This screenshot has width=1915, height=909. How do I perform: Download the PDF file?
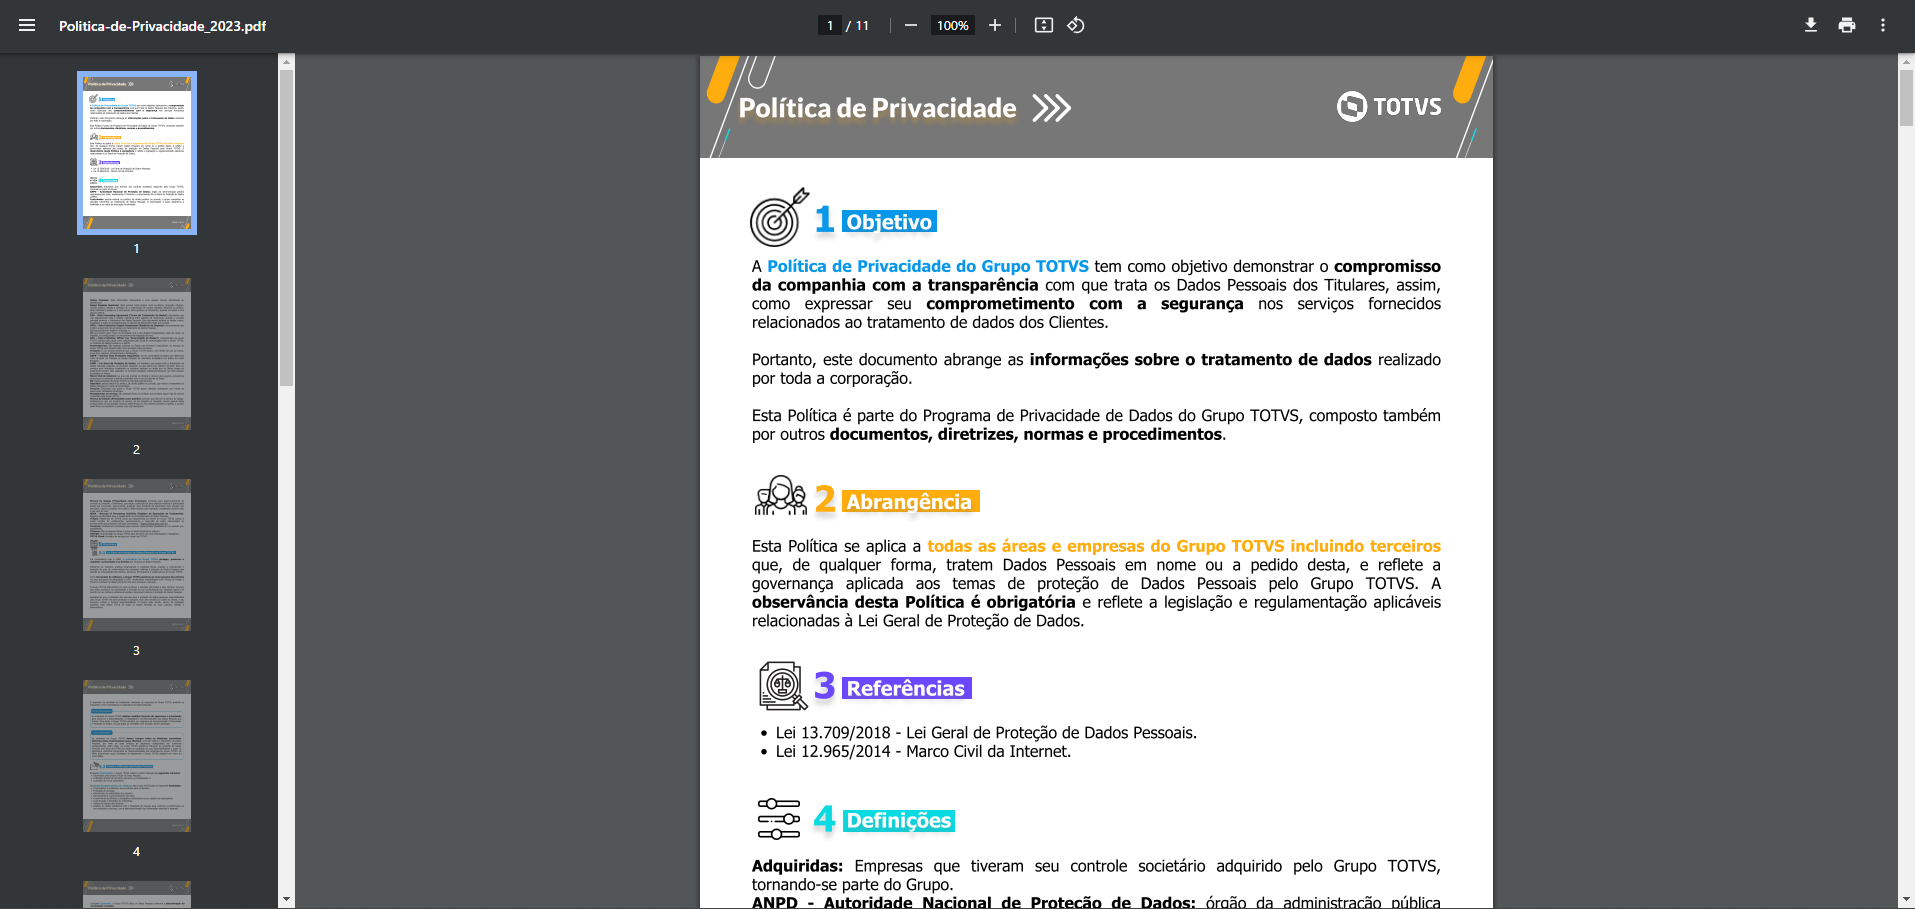click(1811, 26)
